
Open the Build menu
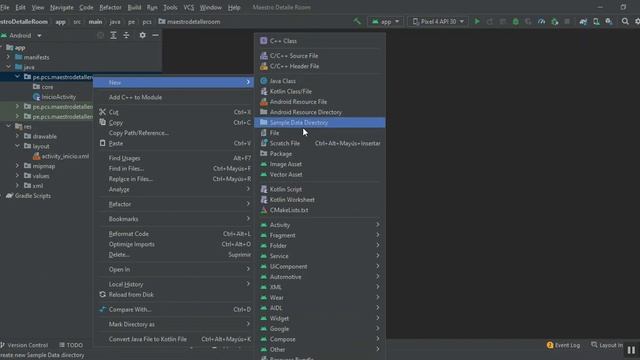[134, 7]
